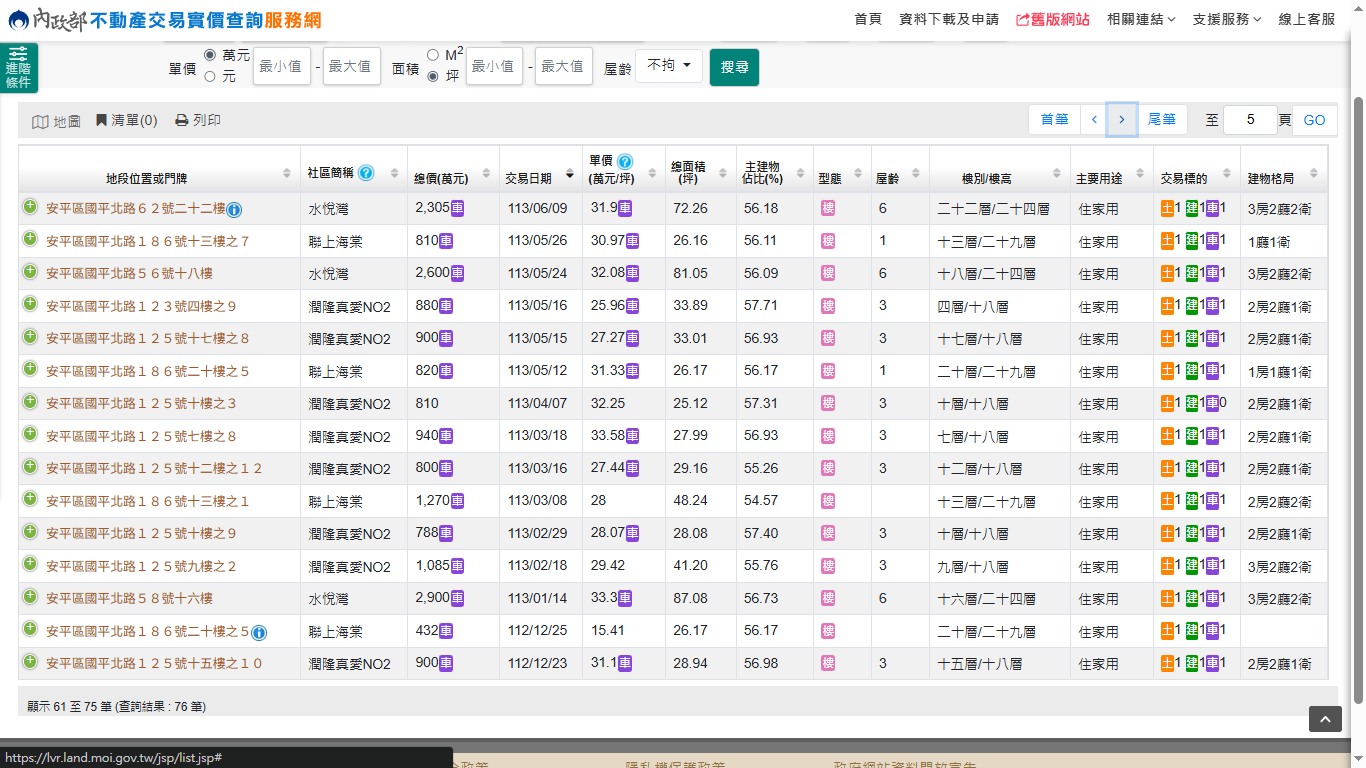Click the info icon next to 社區簡稱 header
1366x768 pixels.
[x=366, y=173]
